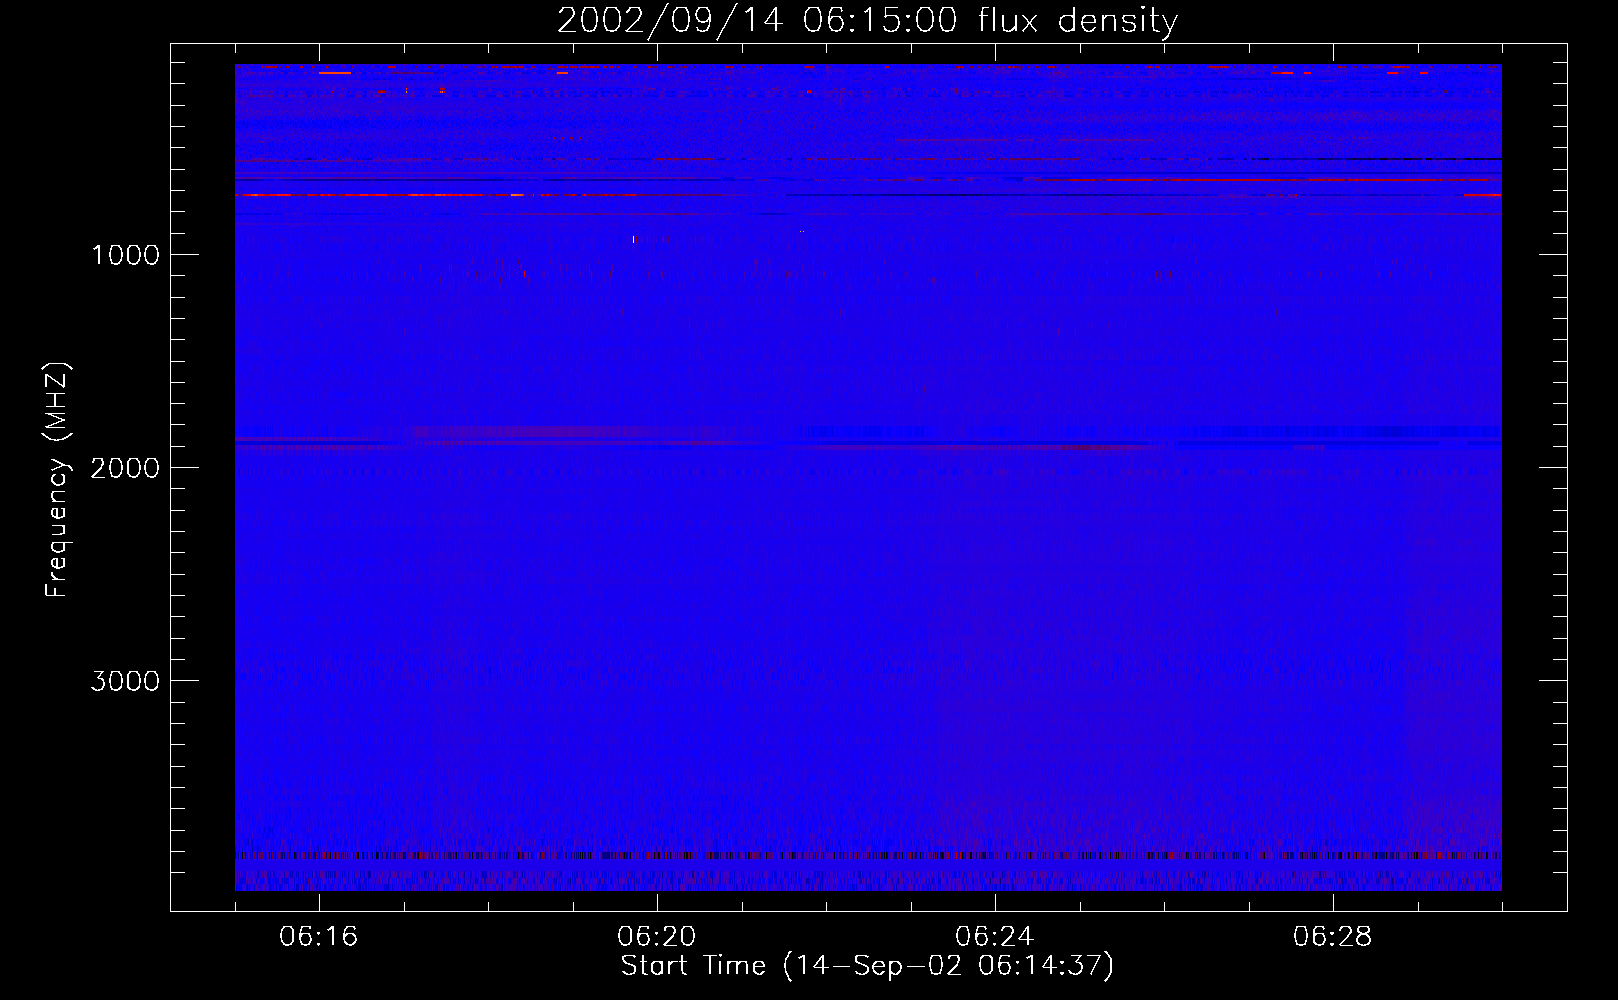Click the 06:28 time tick label

[x=1333, y=937]
